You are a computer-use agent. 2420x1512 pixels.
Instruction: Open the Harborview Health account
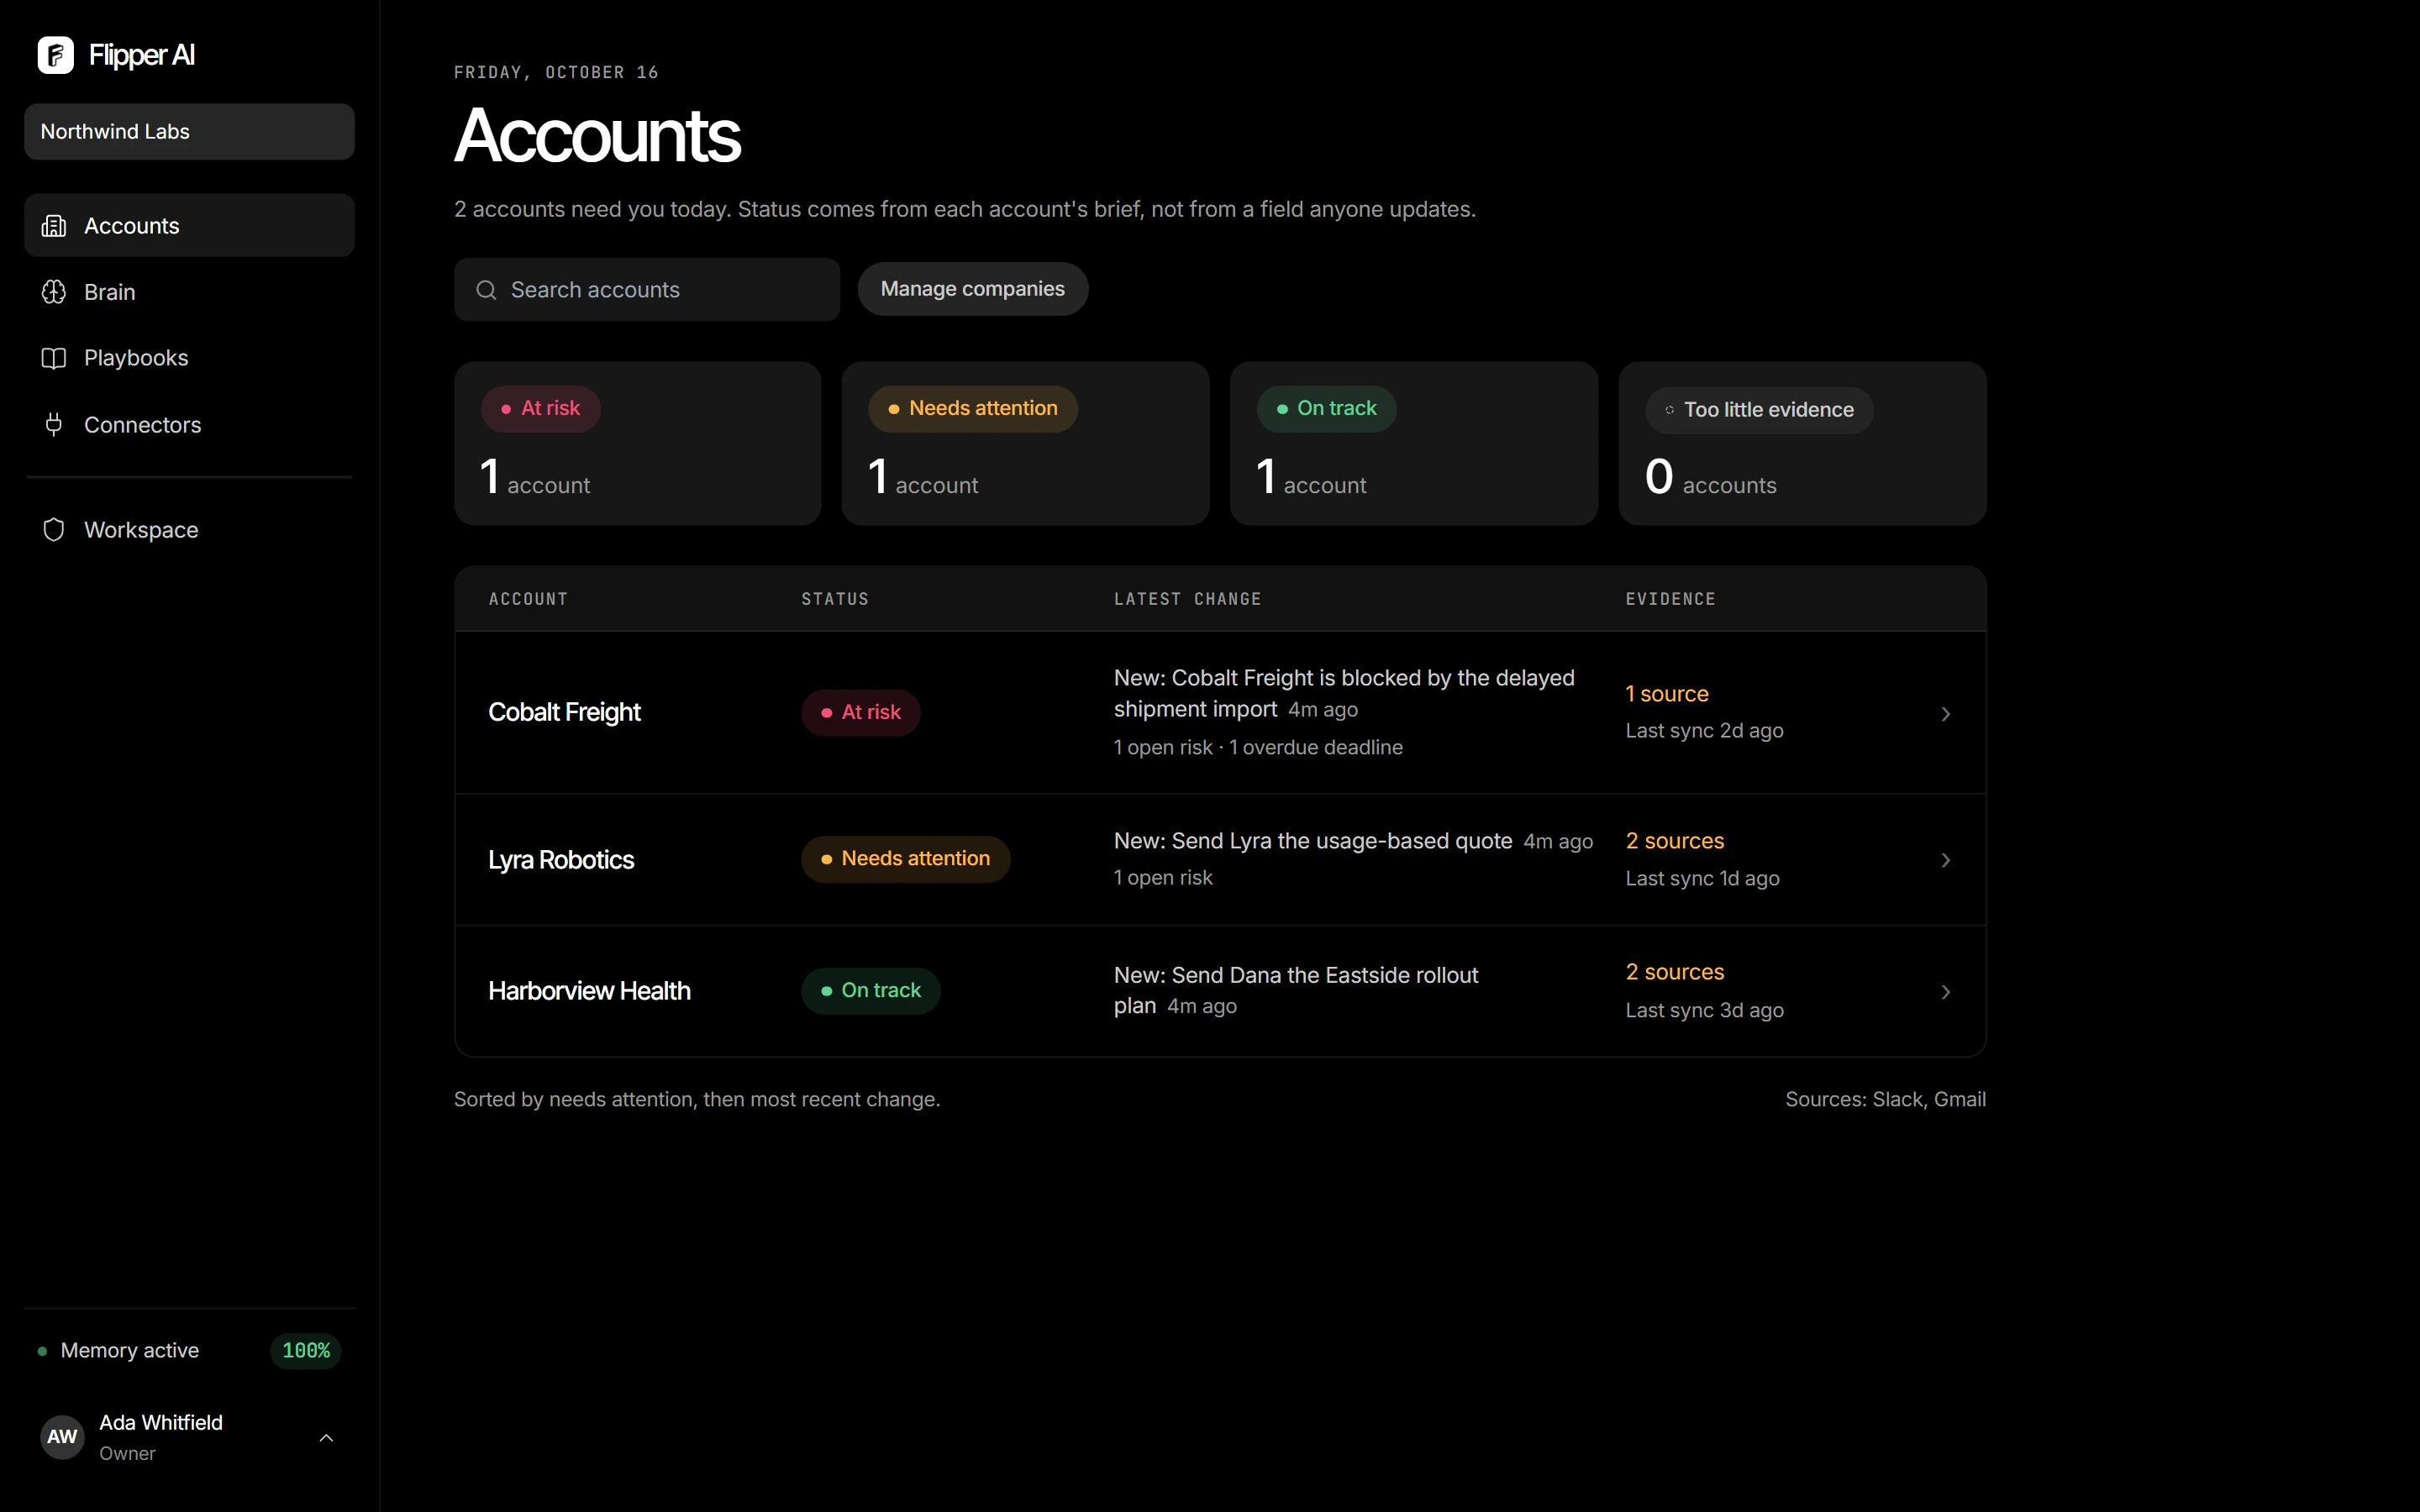(589, 991)
